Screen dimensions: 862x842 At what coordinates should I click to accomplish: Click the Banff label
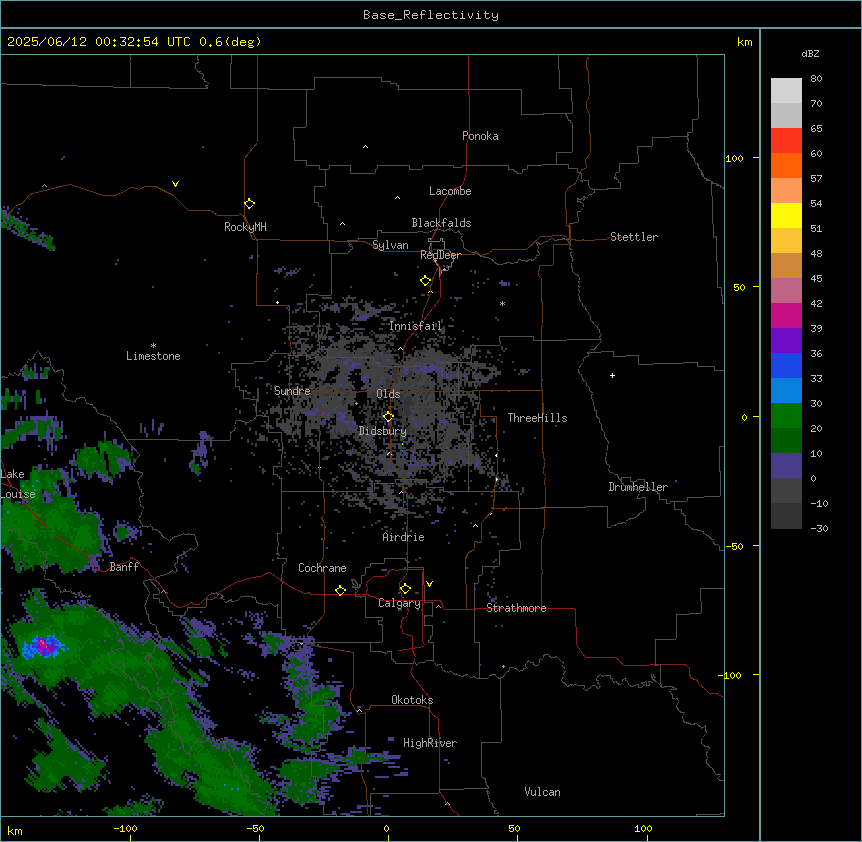124,567
